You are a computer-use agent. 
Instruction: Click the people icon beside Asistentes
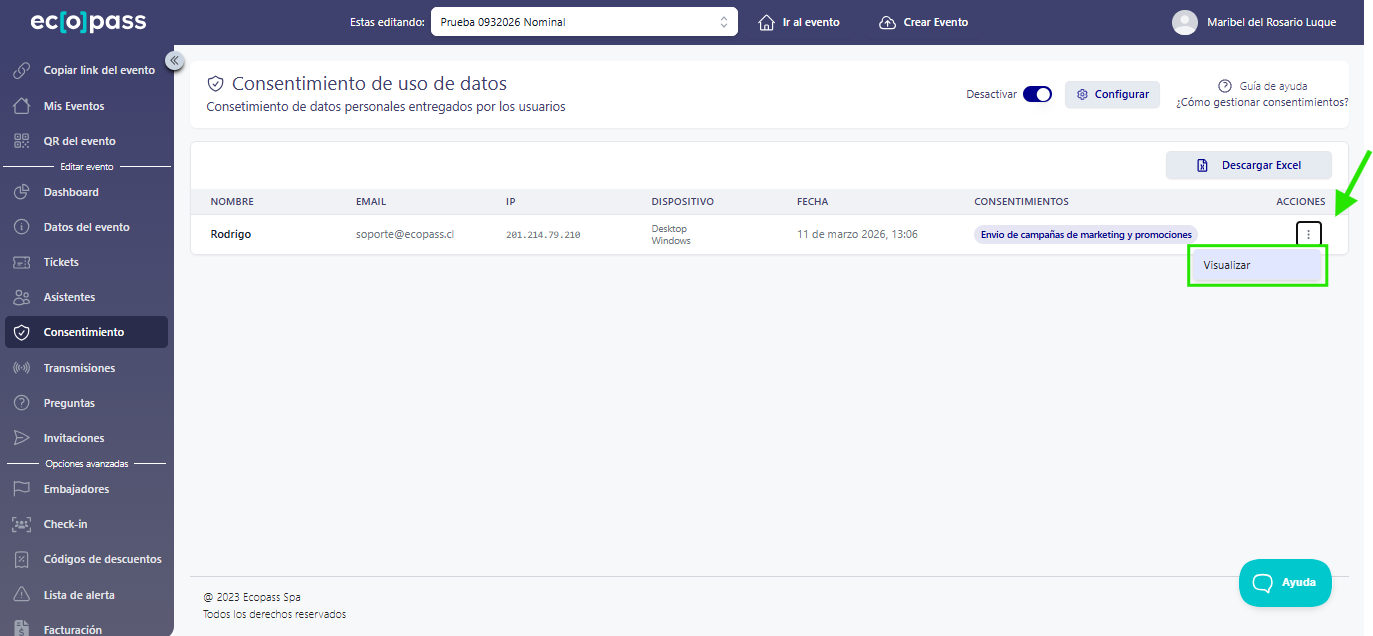coord(21,297)
